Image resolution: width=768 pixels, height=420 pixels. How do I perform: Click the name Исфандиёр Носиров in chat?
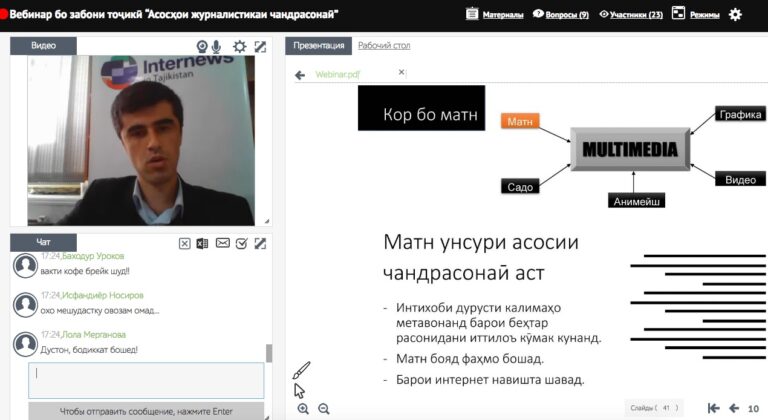(102, 295)
